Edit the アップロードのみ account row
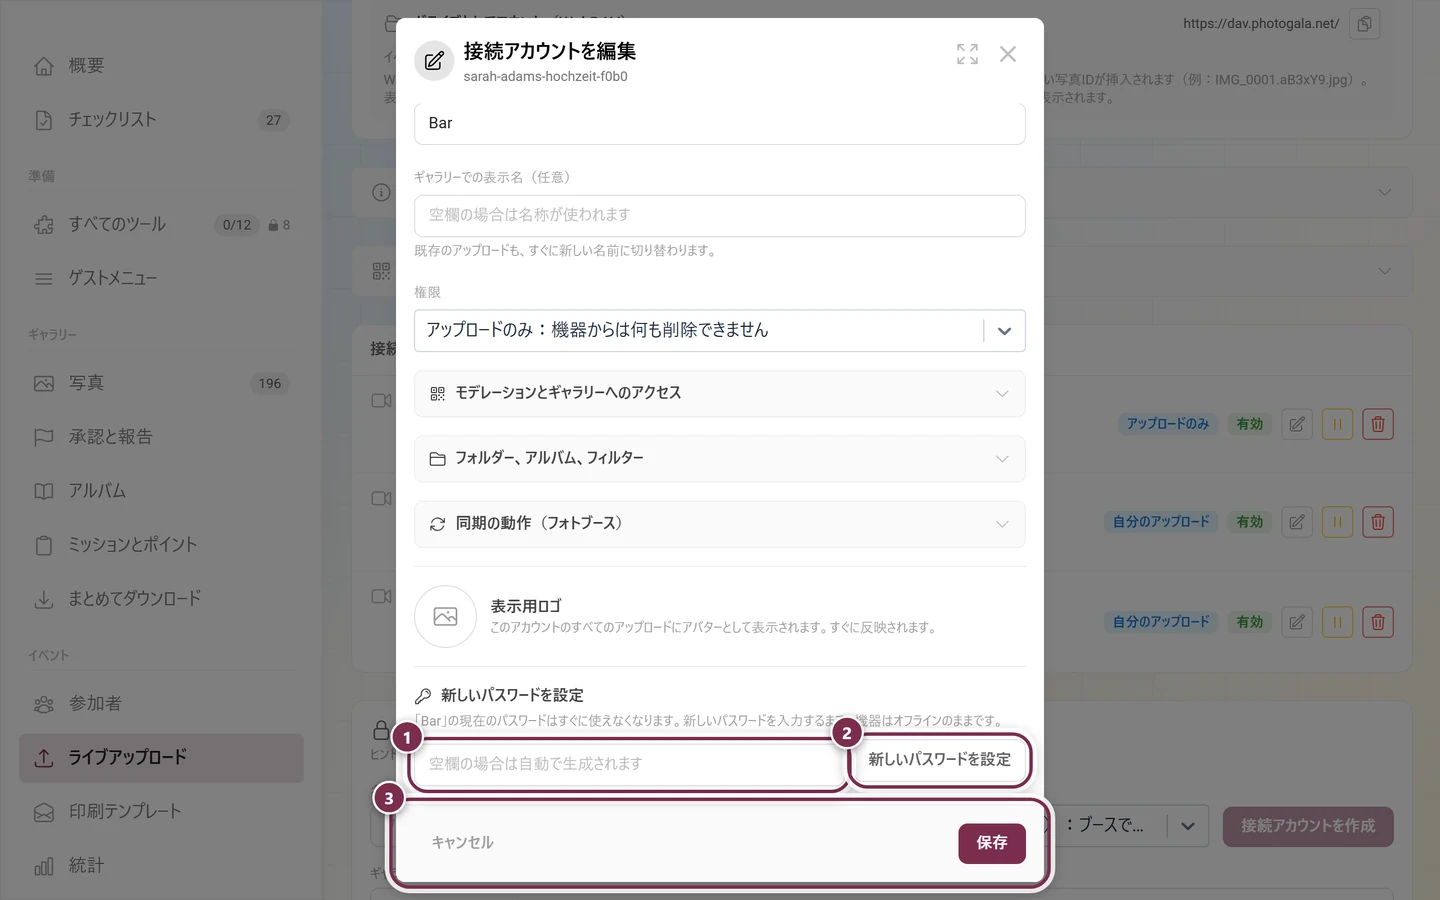The height and width of the screenshot is (900, 1440). pos(1297,424)
